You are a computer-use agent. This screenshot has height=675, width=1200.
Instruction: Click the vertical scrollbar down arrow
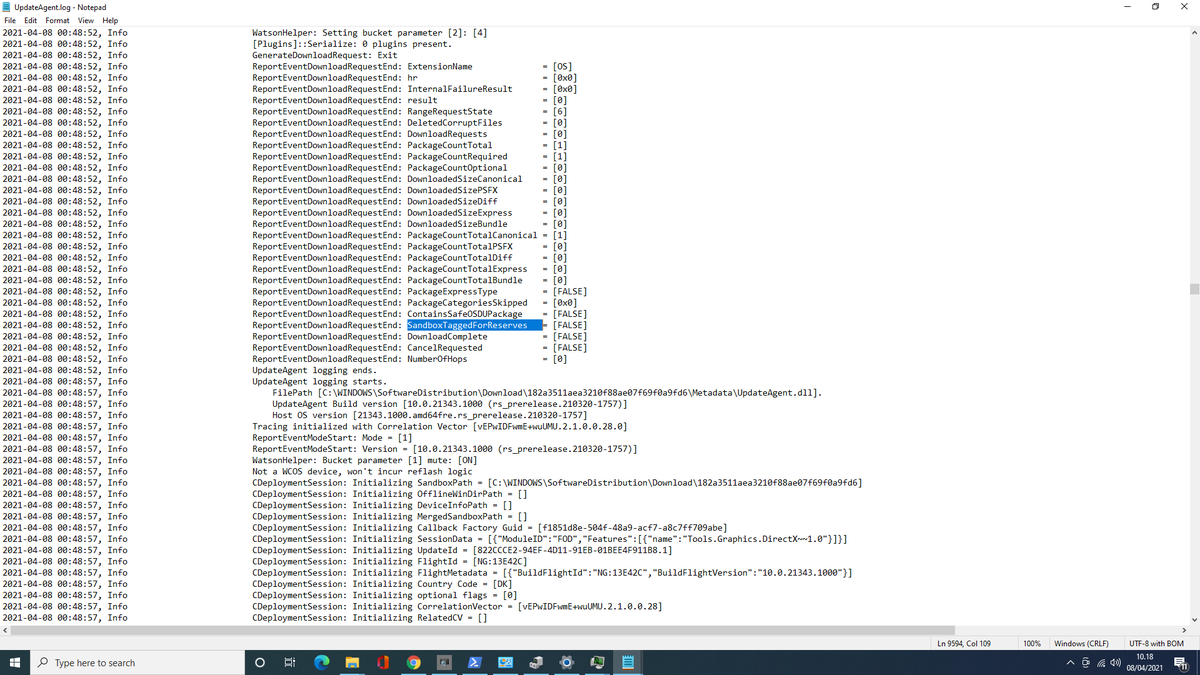(x=1193, y=618)
